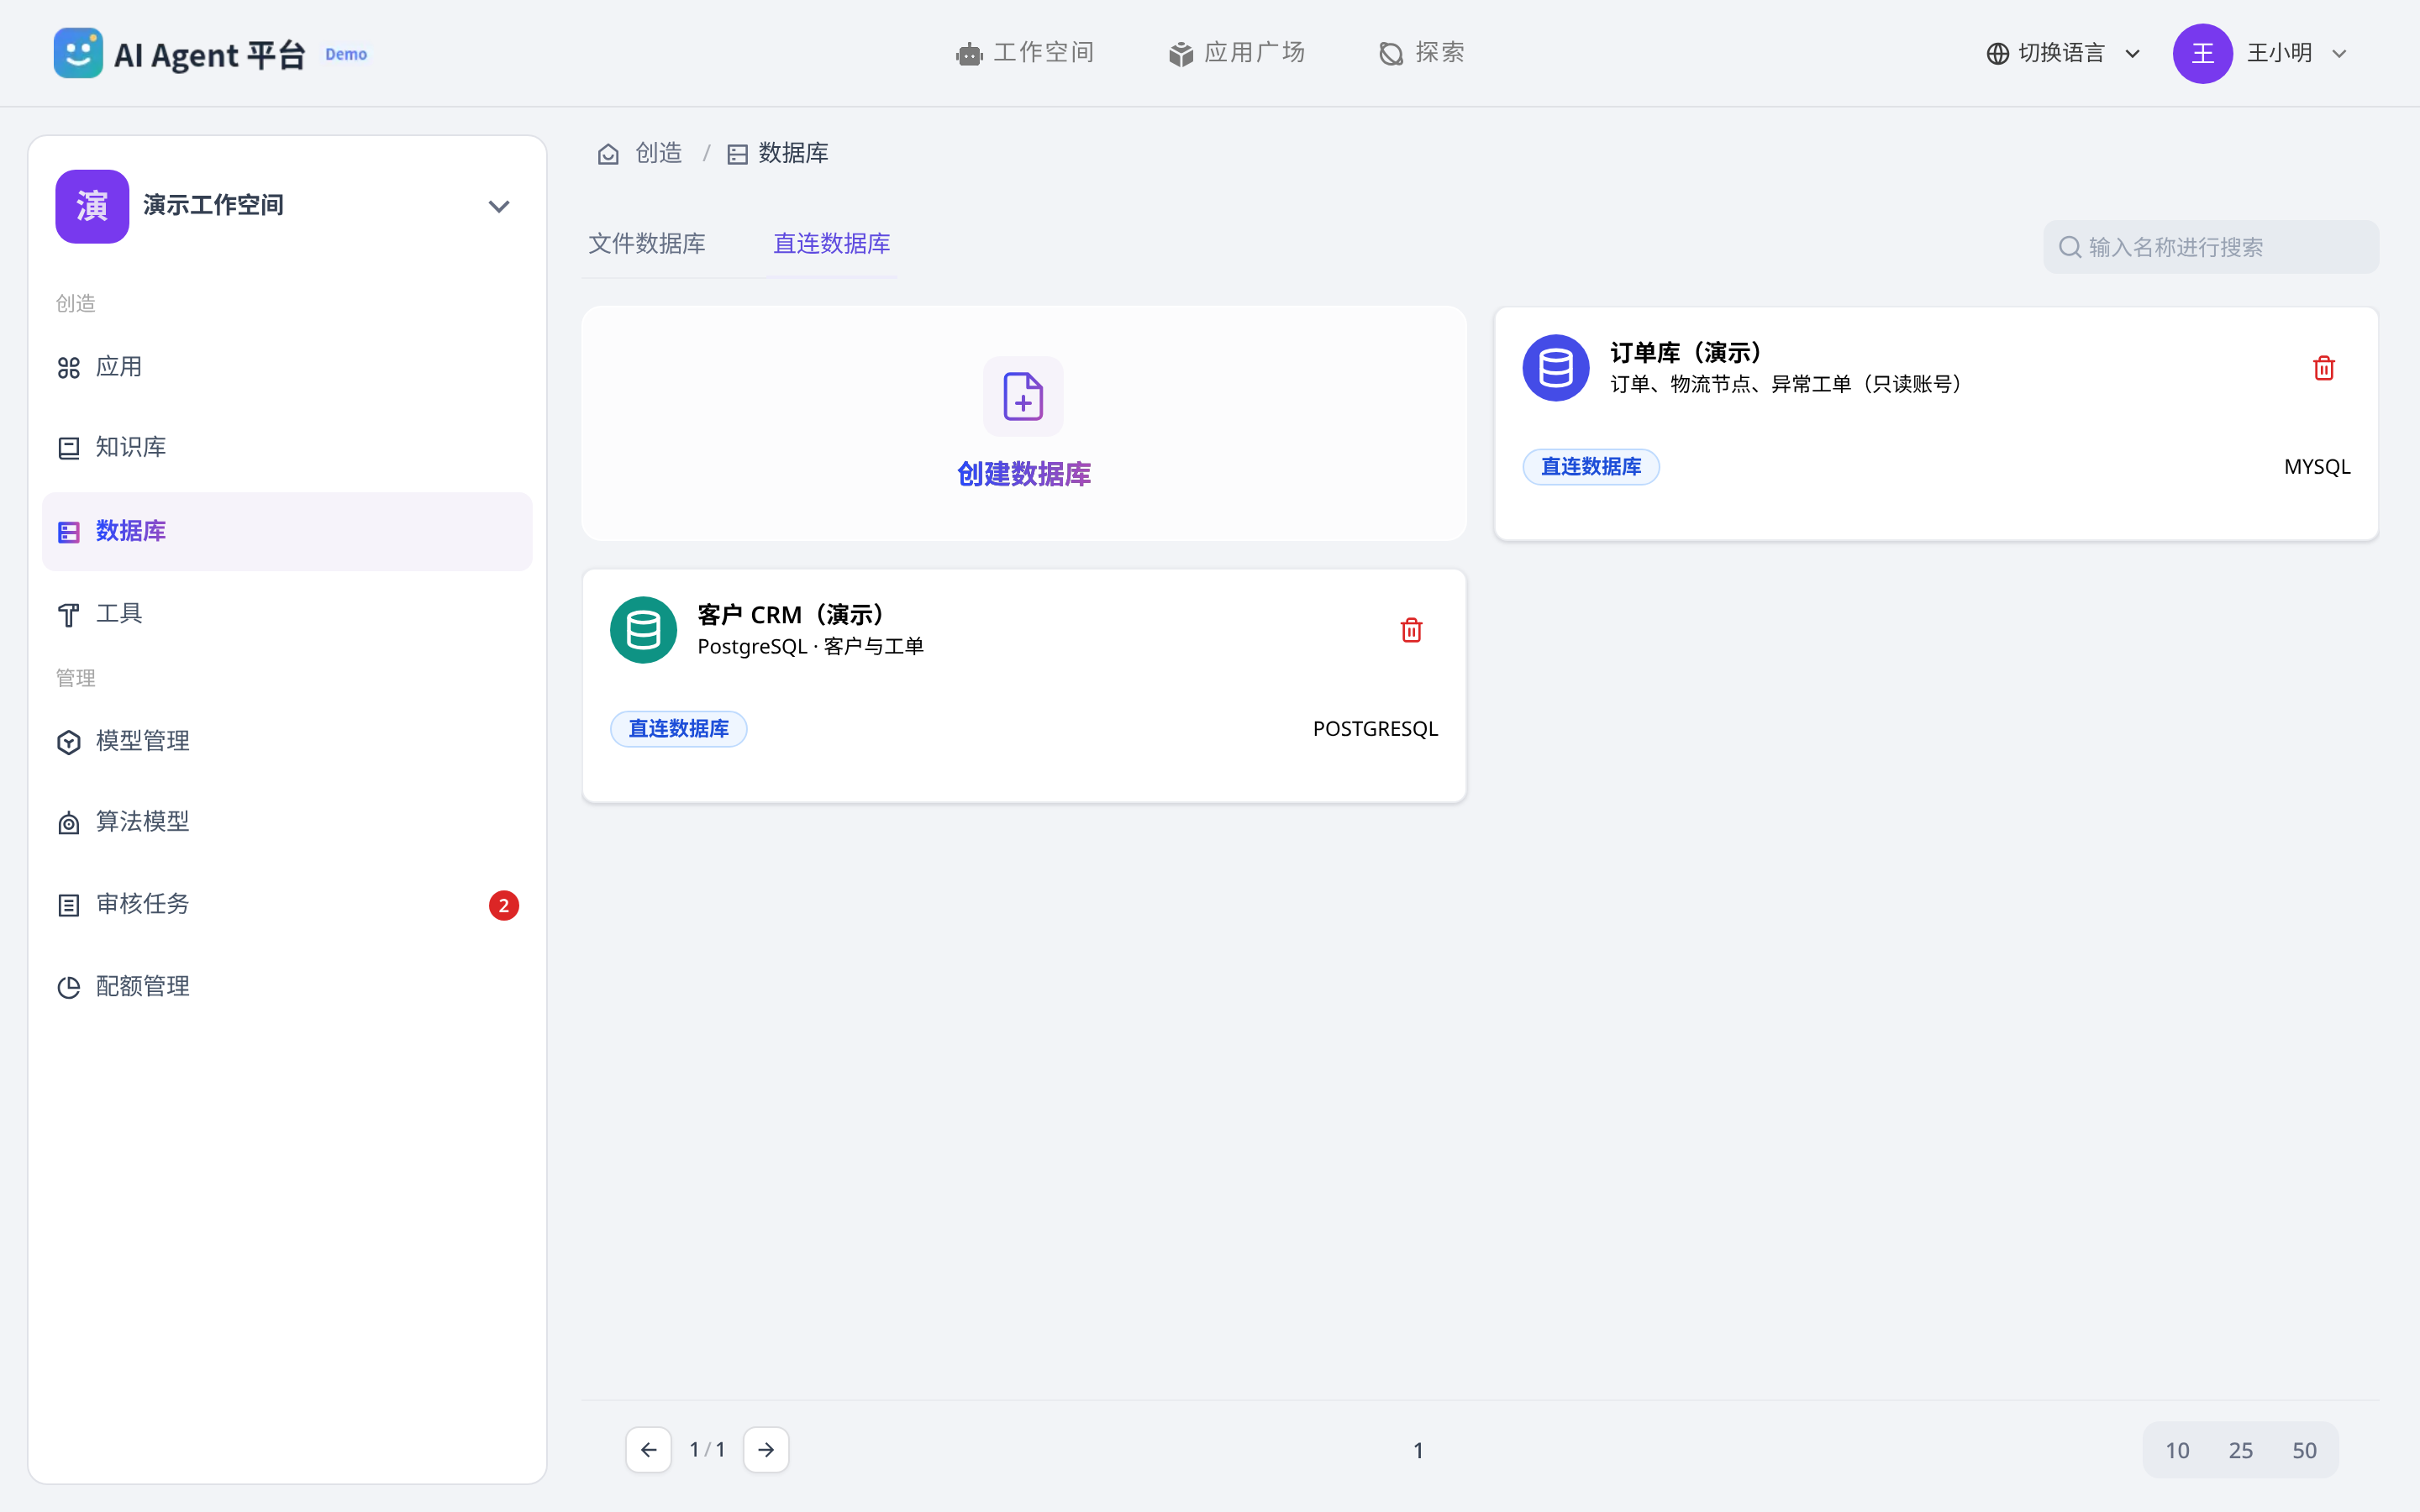Viewport: 2420px width, 1512px height.
Task: Click the red 2 badge on 审核任务
Action: 503,905
